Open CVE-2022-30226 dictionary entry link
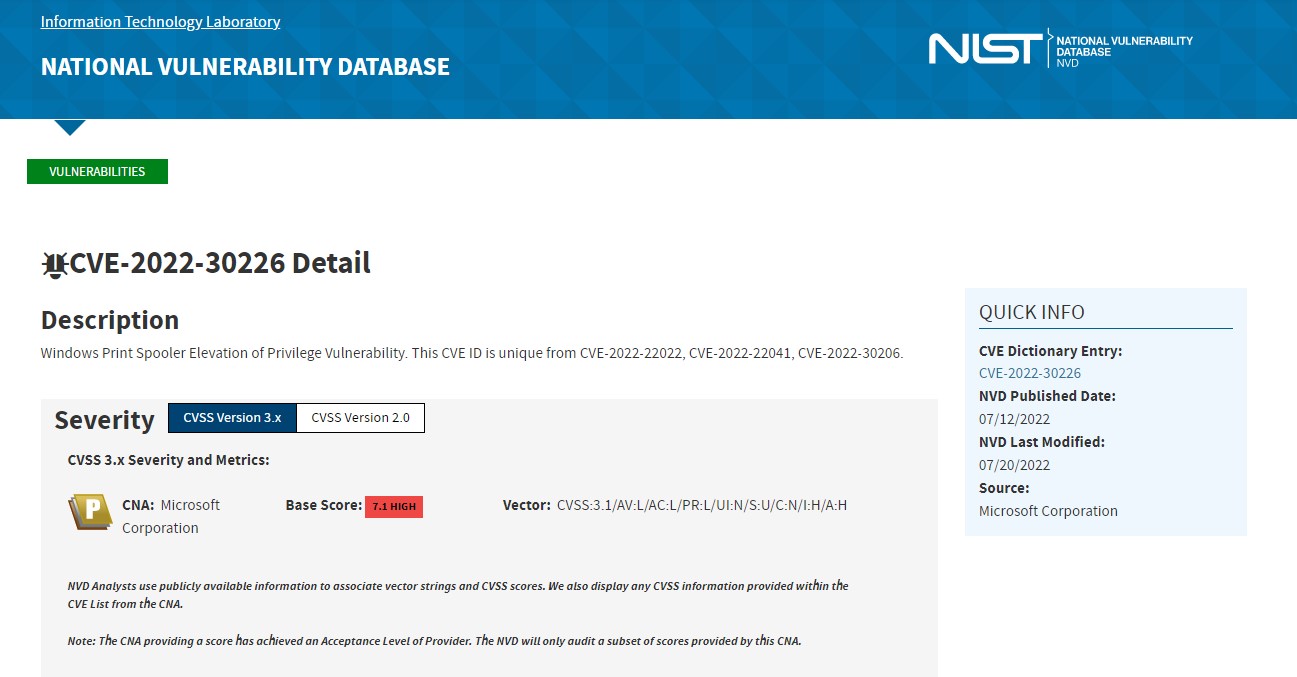This screenshot has width=1297, height=677. click(1030, 373)
